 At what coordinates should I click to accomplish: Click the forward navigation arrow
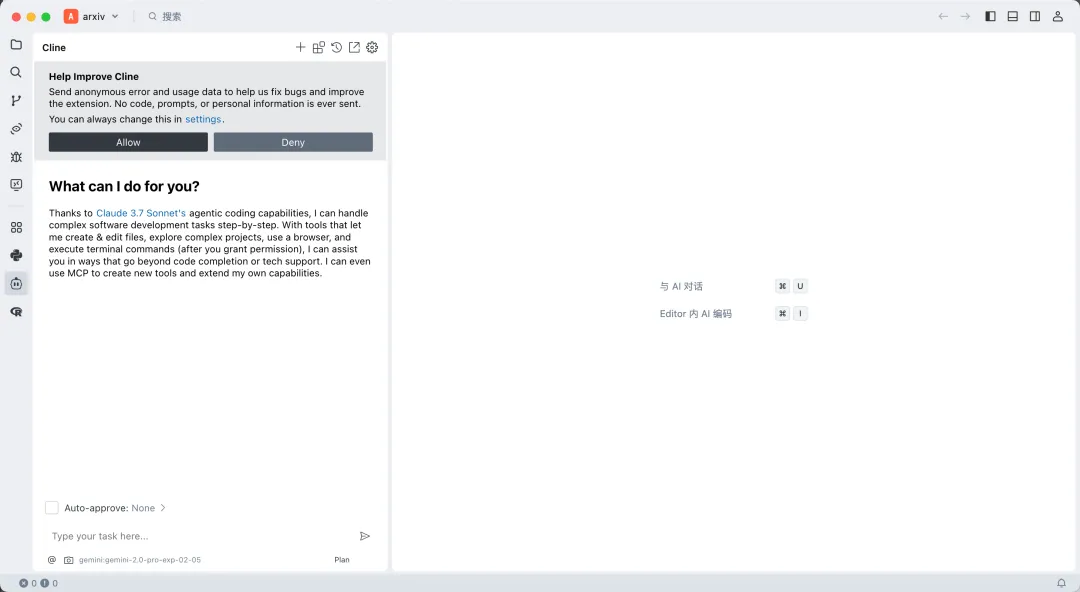tap(965, 17)
